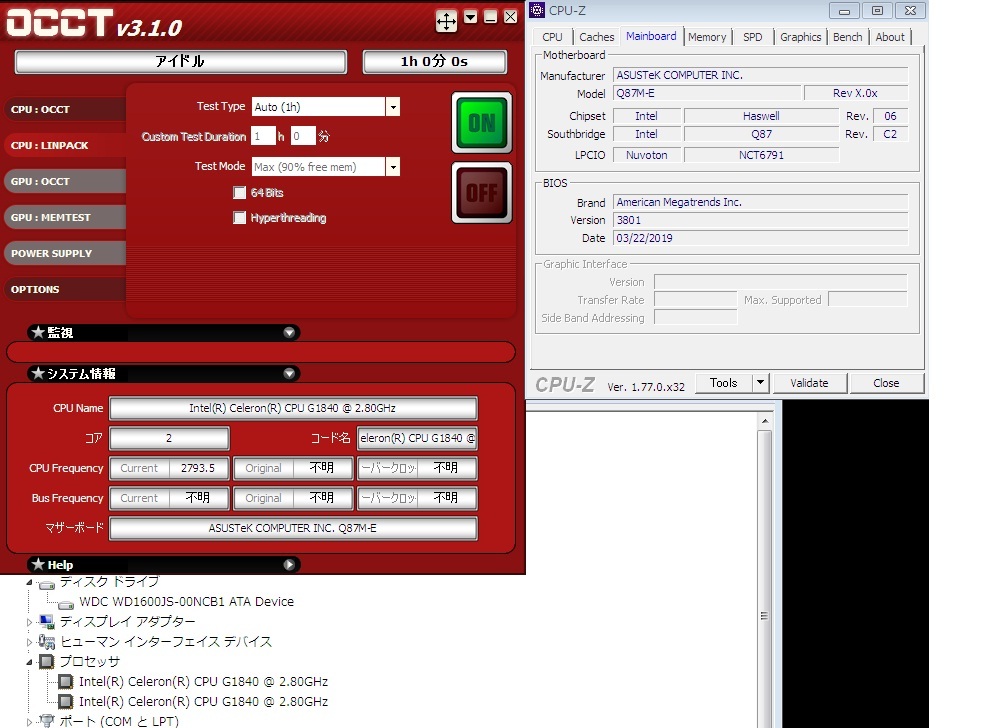
Task: Open OCCT OPTIONS tab
Action: [64, 289]
